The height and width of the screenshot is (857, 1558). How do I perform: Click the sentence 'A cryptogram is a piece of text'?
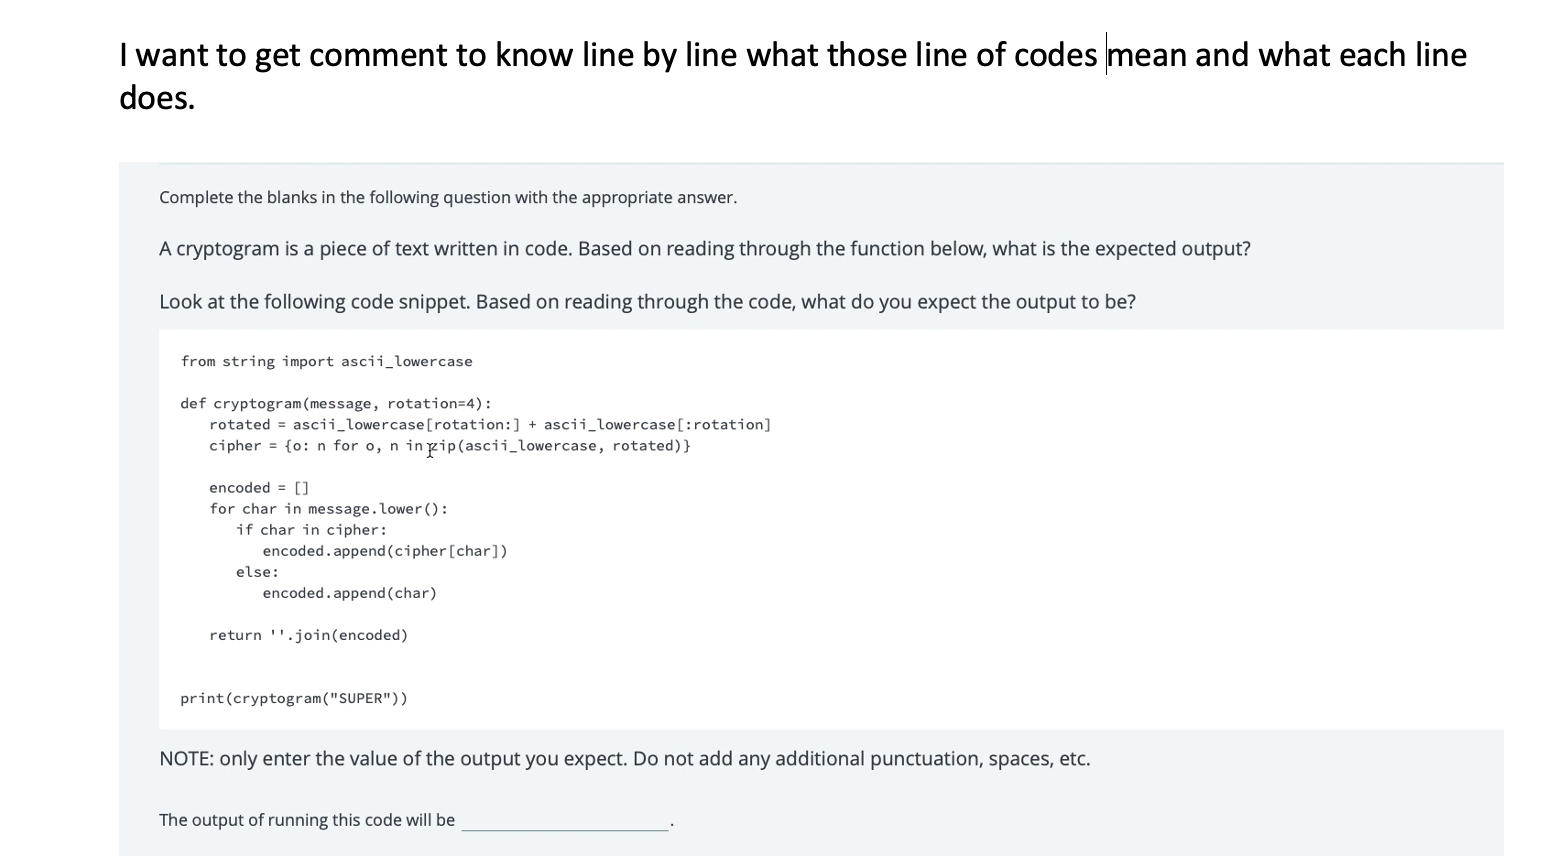pos(705,248)
